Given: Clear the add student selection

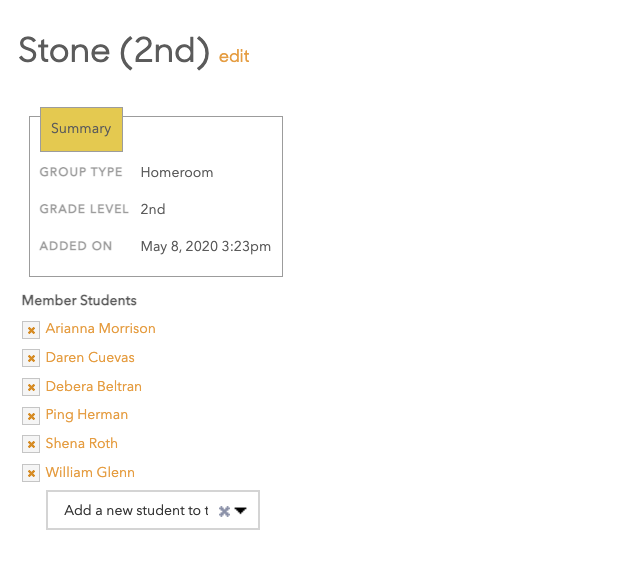Looking at the screenshot, I should click(224, 511).
